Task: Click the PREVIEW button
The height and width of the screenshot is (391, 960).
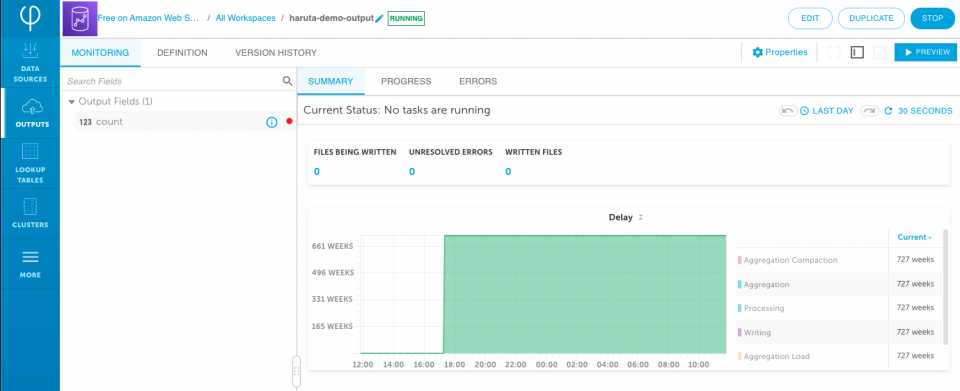Action: (x=925, y=53)
